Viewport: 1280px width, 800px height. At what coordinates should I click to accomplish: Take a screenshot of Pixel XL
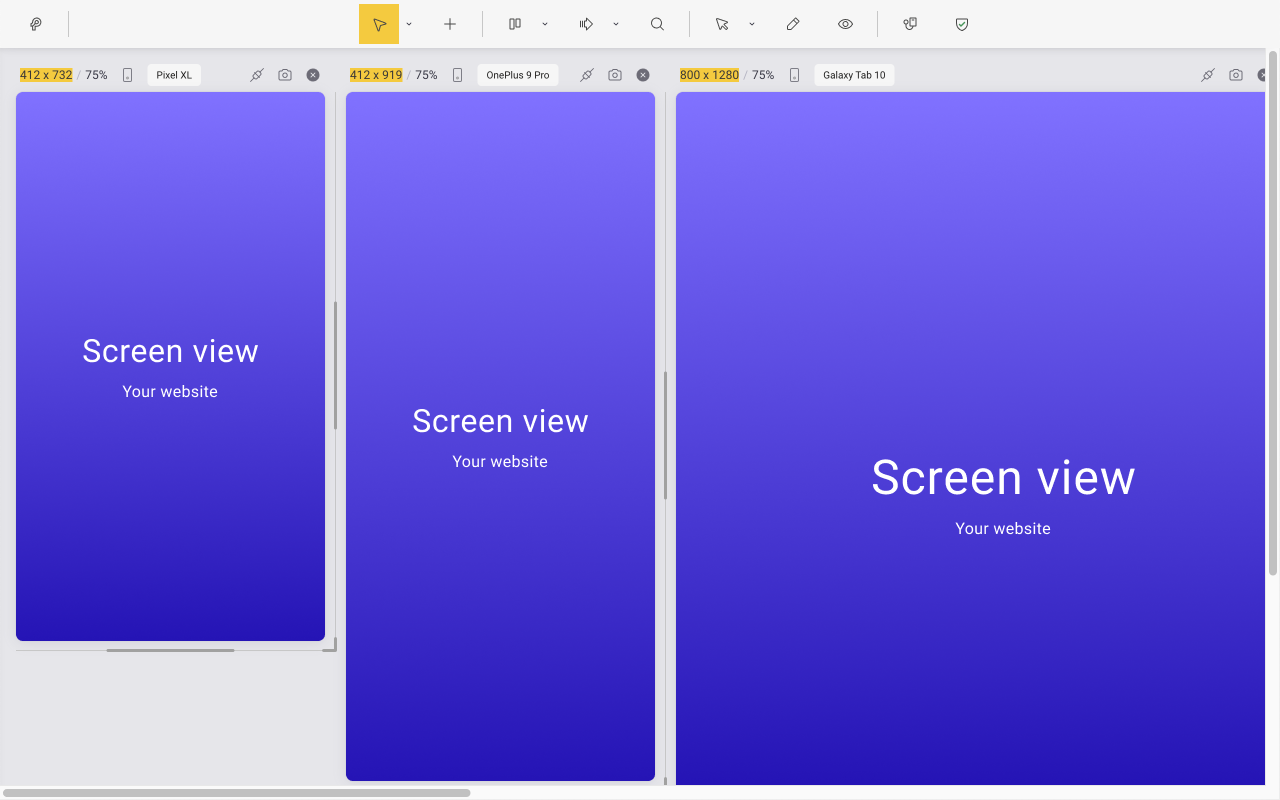[x=285, y=75]
